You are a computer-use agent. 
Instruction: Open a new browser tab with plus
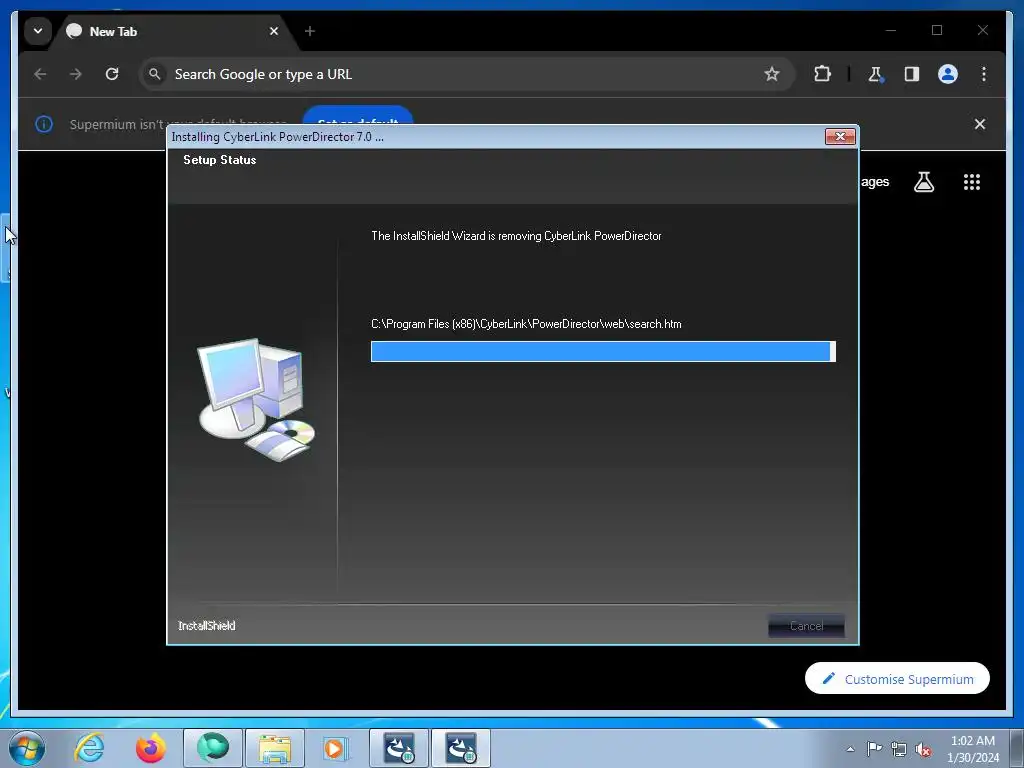310,31
